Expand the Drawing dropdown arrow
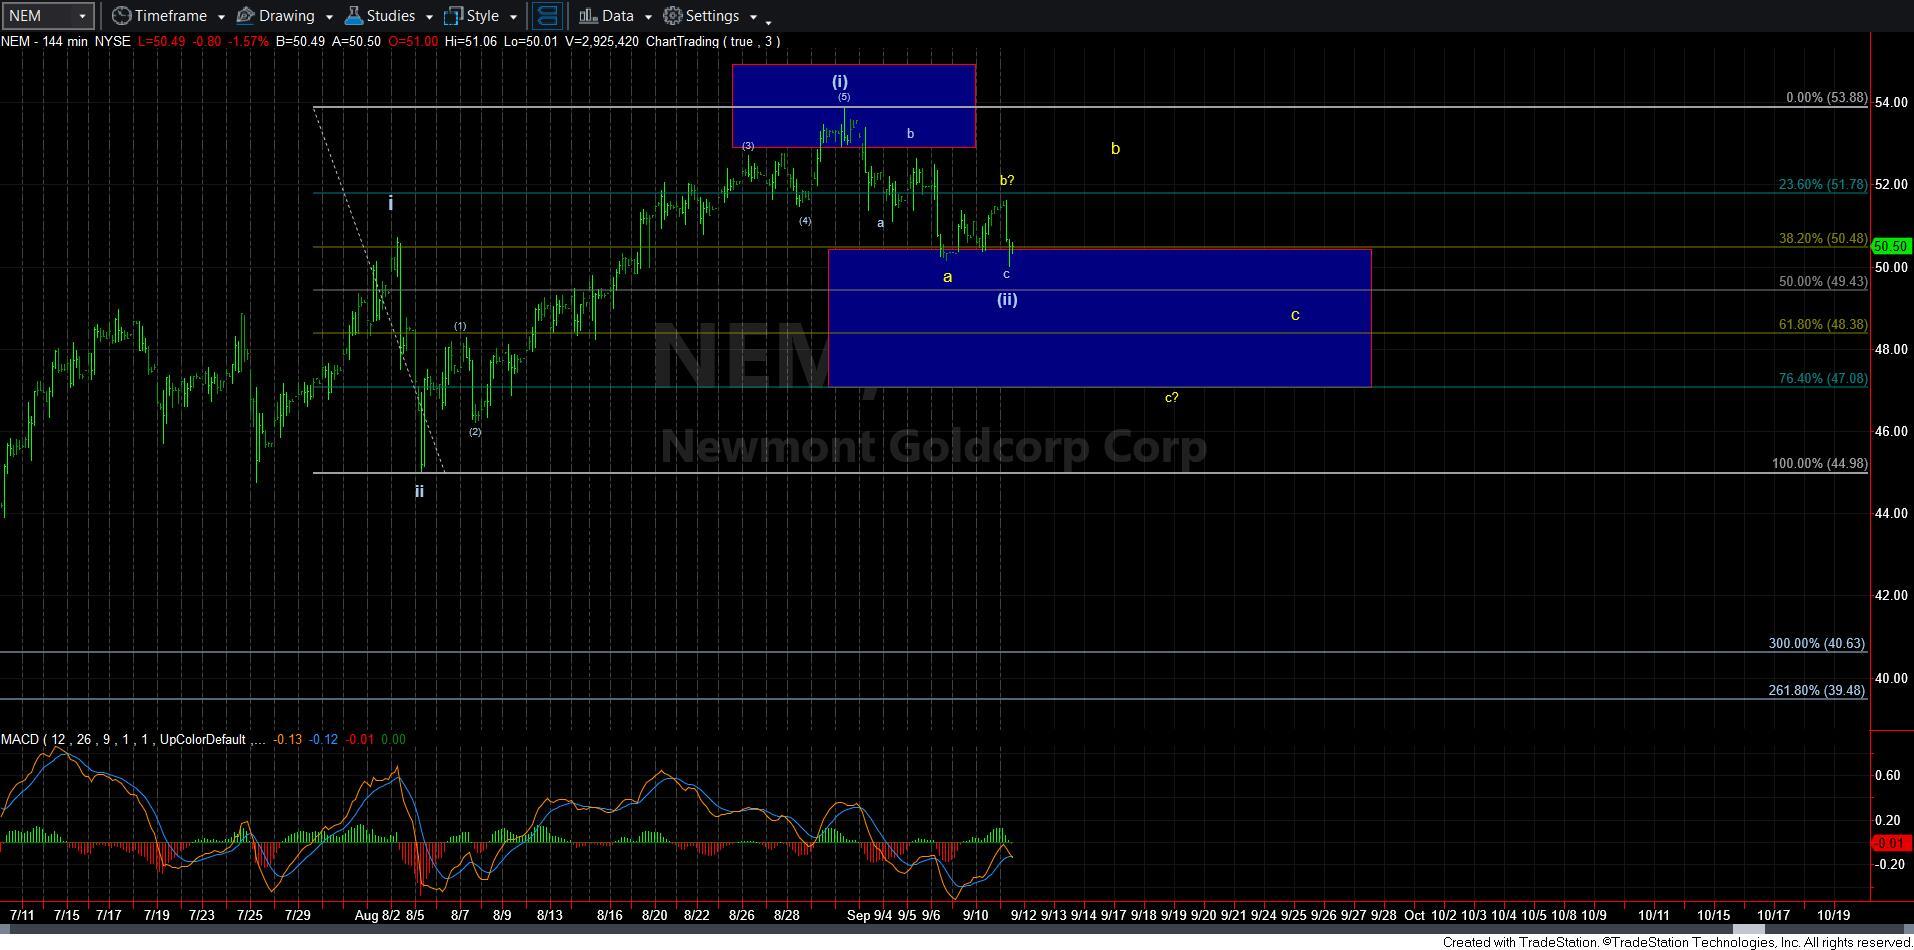 tap(328, 17)
